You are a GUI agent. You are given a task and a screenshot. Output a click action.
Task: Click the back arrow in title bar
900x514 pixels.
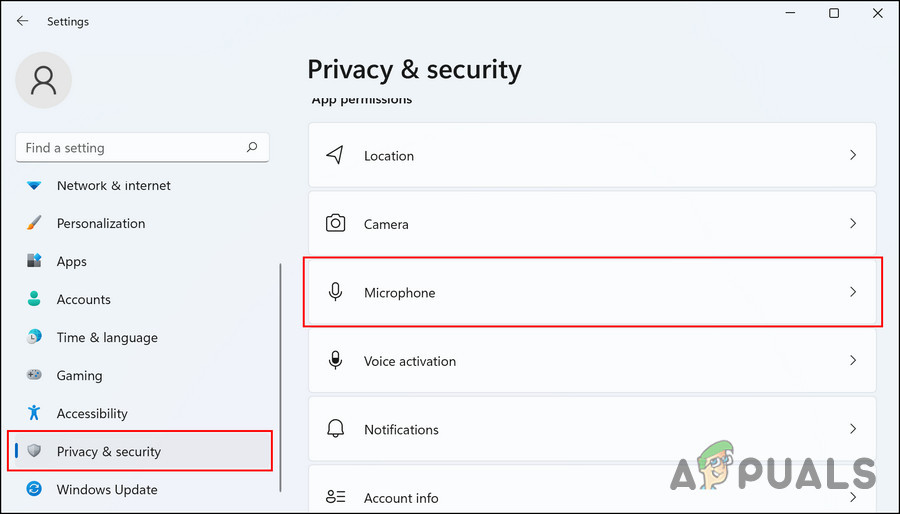point(22,21)
